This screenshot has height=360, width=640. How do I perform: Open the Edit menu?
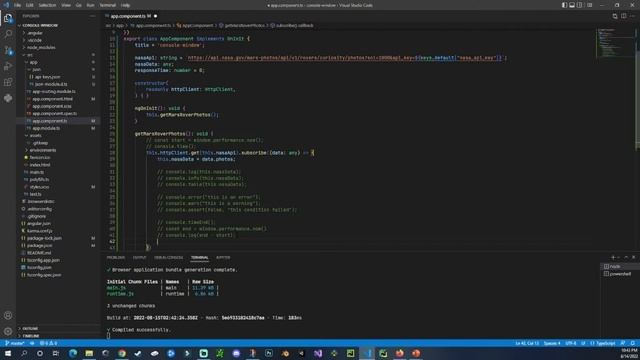30,5
